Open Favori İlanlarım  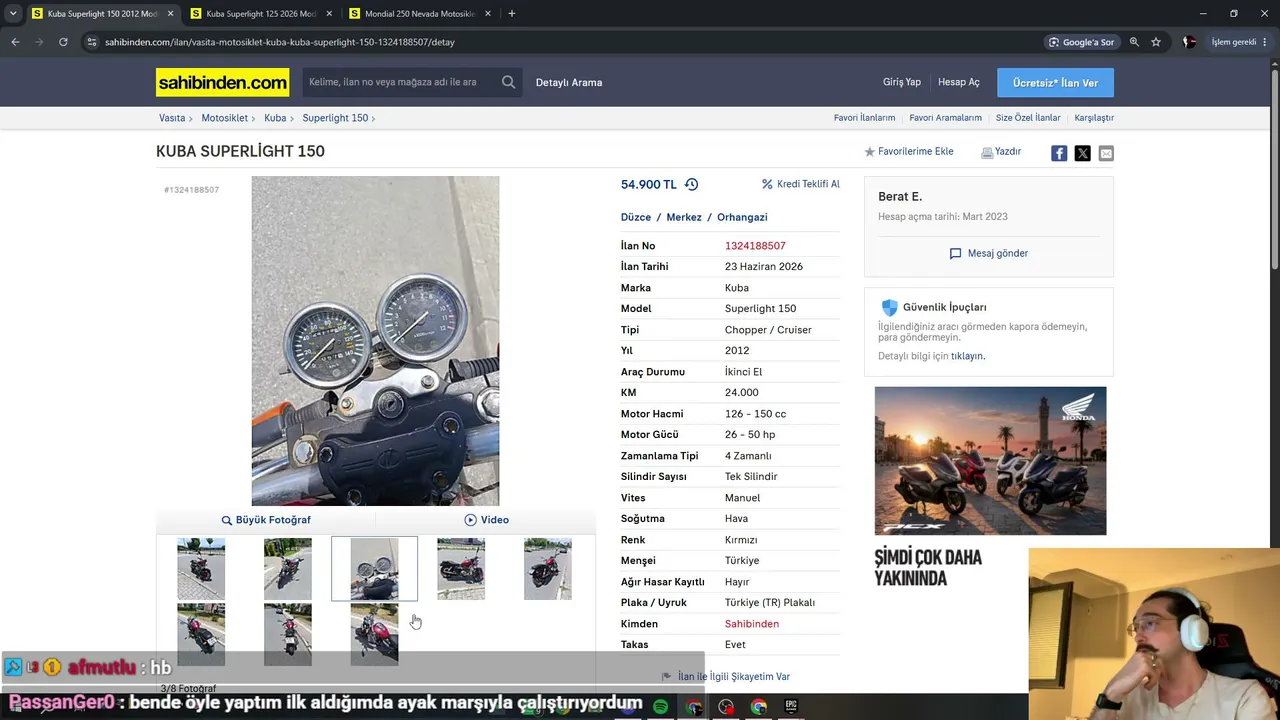(x=864, y=118)
